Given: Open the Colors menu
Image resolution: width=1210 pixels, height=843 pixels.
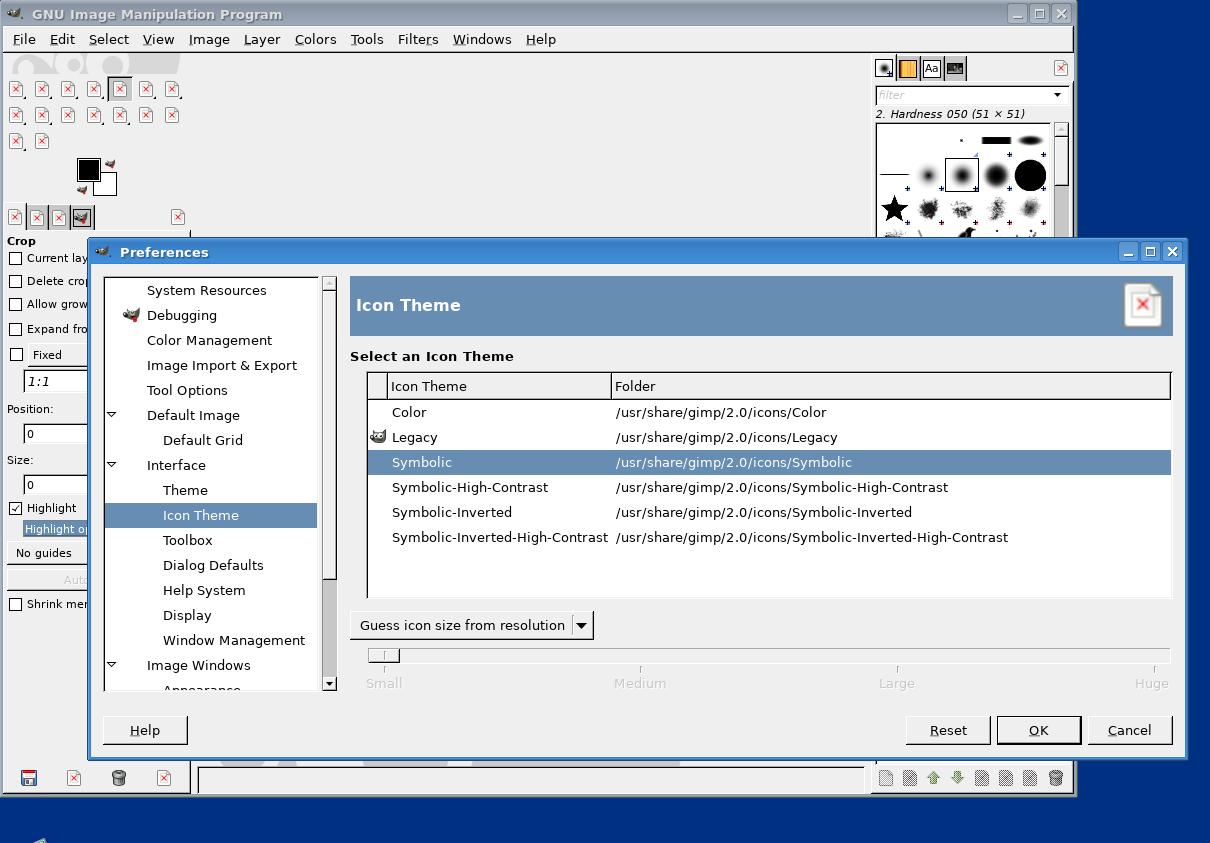Looking at the screenshot, I should 315,39.
